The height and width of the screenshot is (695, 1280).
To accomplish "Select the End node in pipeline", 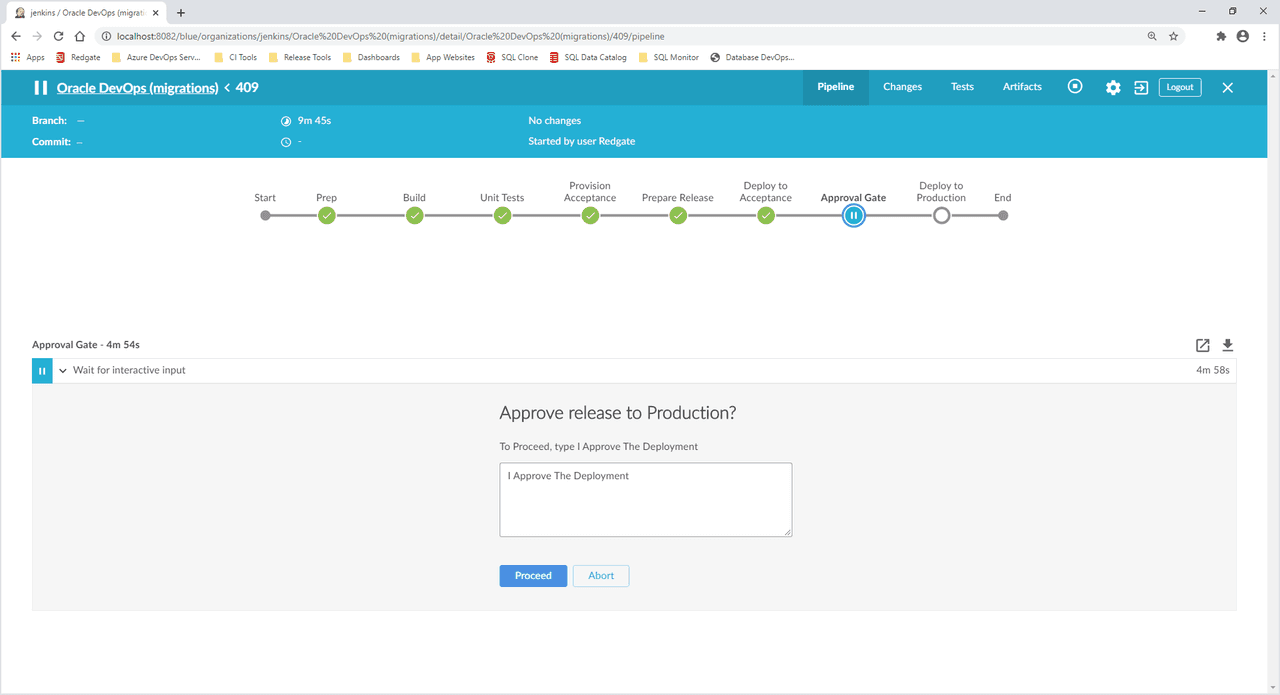I will point(1003,215).
